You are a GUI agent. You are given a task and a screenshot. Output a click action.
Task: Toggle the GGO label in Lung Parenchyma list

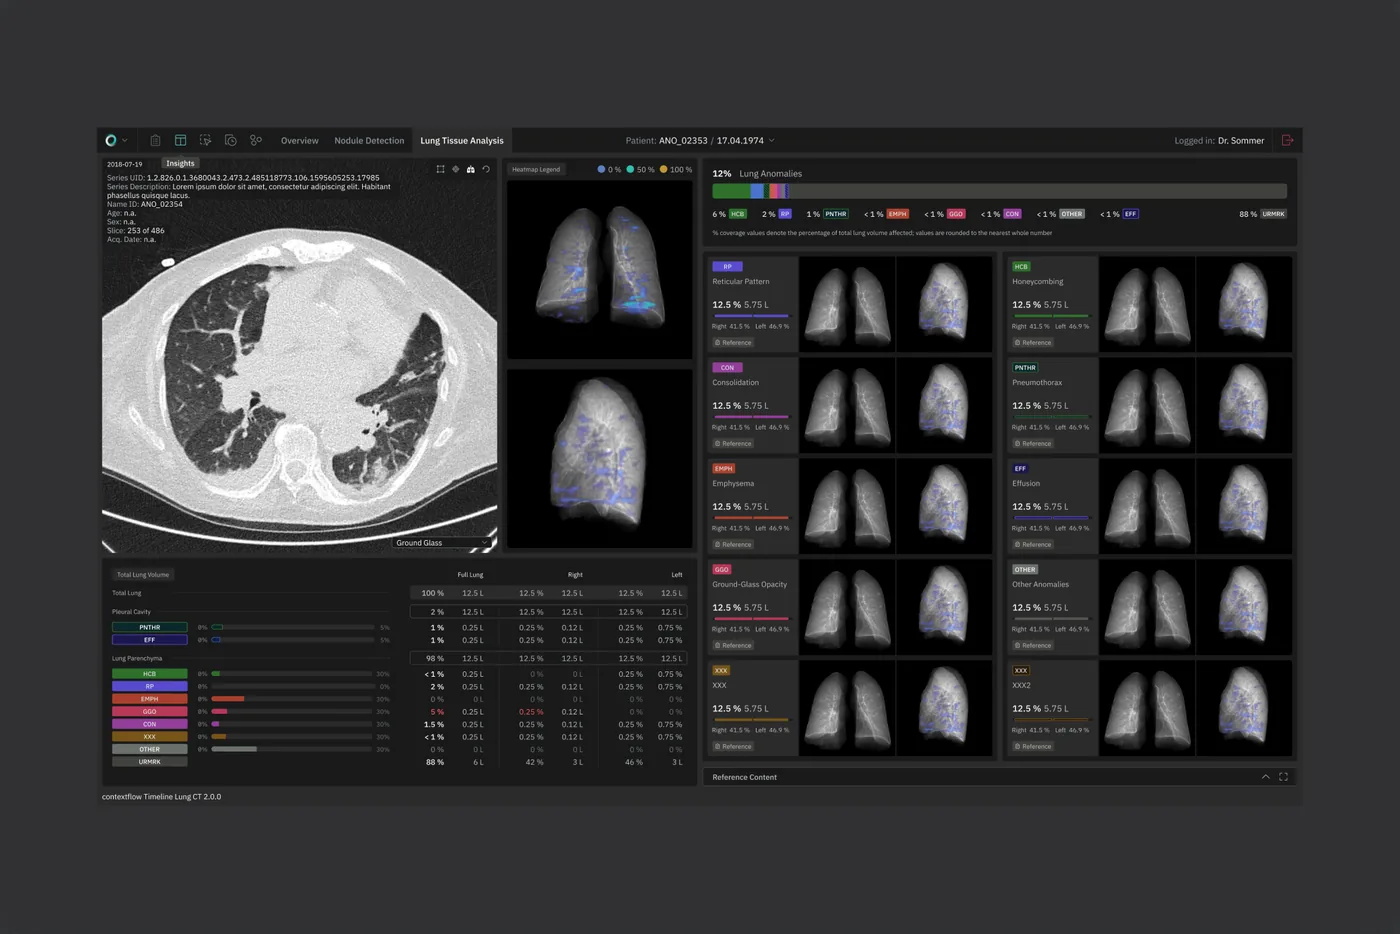click(150, 712)
